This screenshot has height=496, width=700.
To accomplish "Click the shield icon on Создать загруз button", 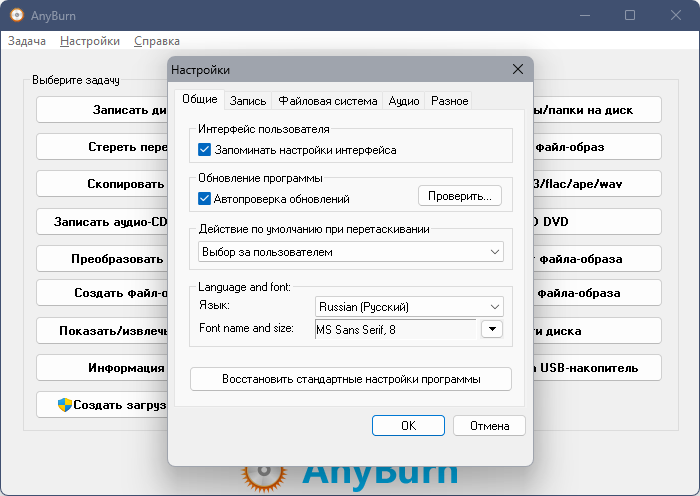I will [x=65, y=404].
